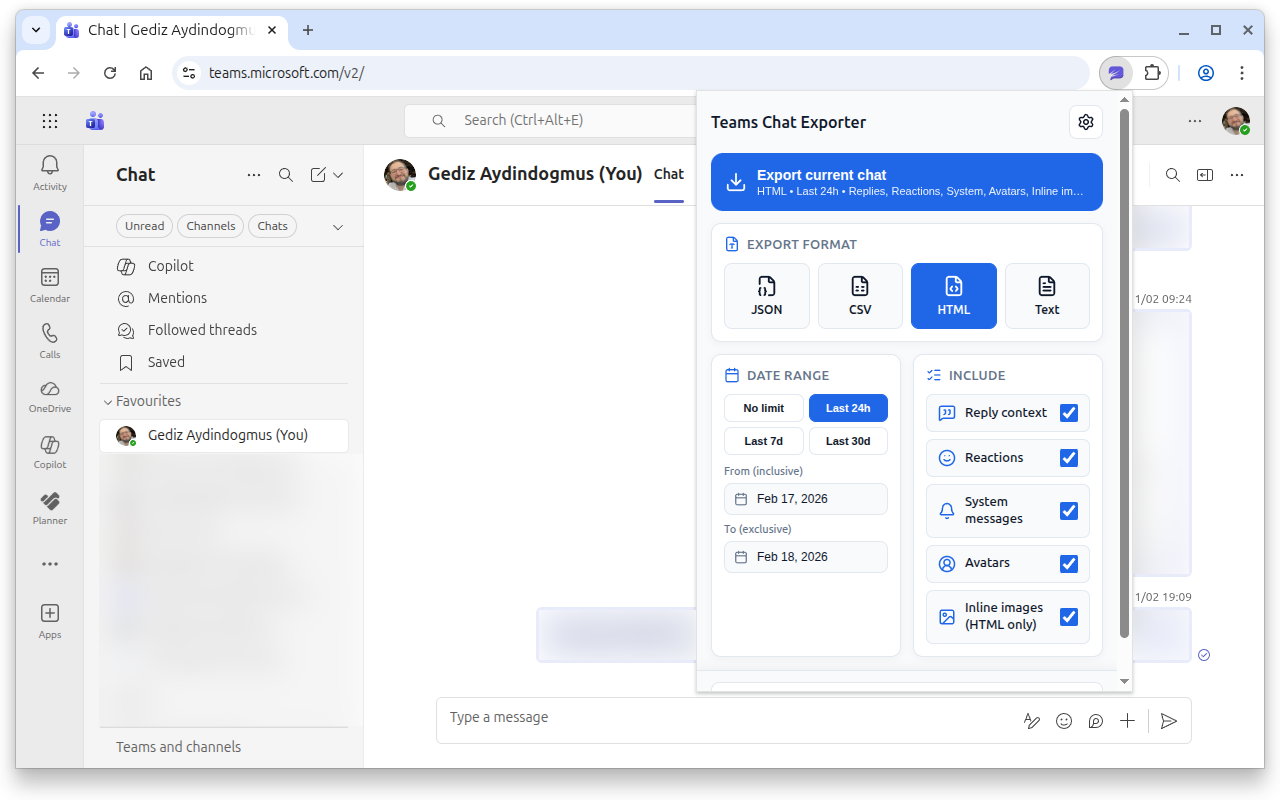This screenshot has height=800, width=1280.
Task: Expand the chat filters chevron
Action: coord(338,227)
